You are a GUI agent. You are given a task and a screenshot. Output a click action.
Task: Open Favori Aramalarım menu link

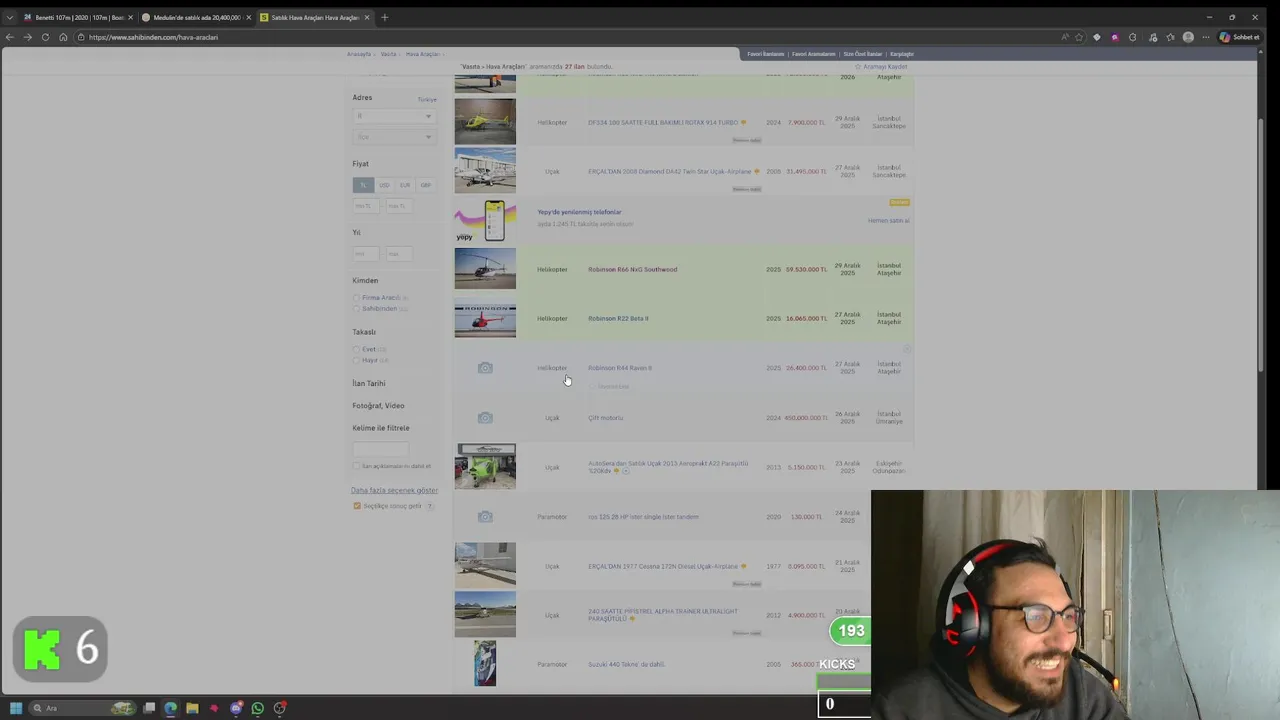(813, 54)
